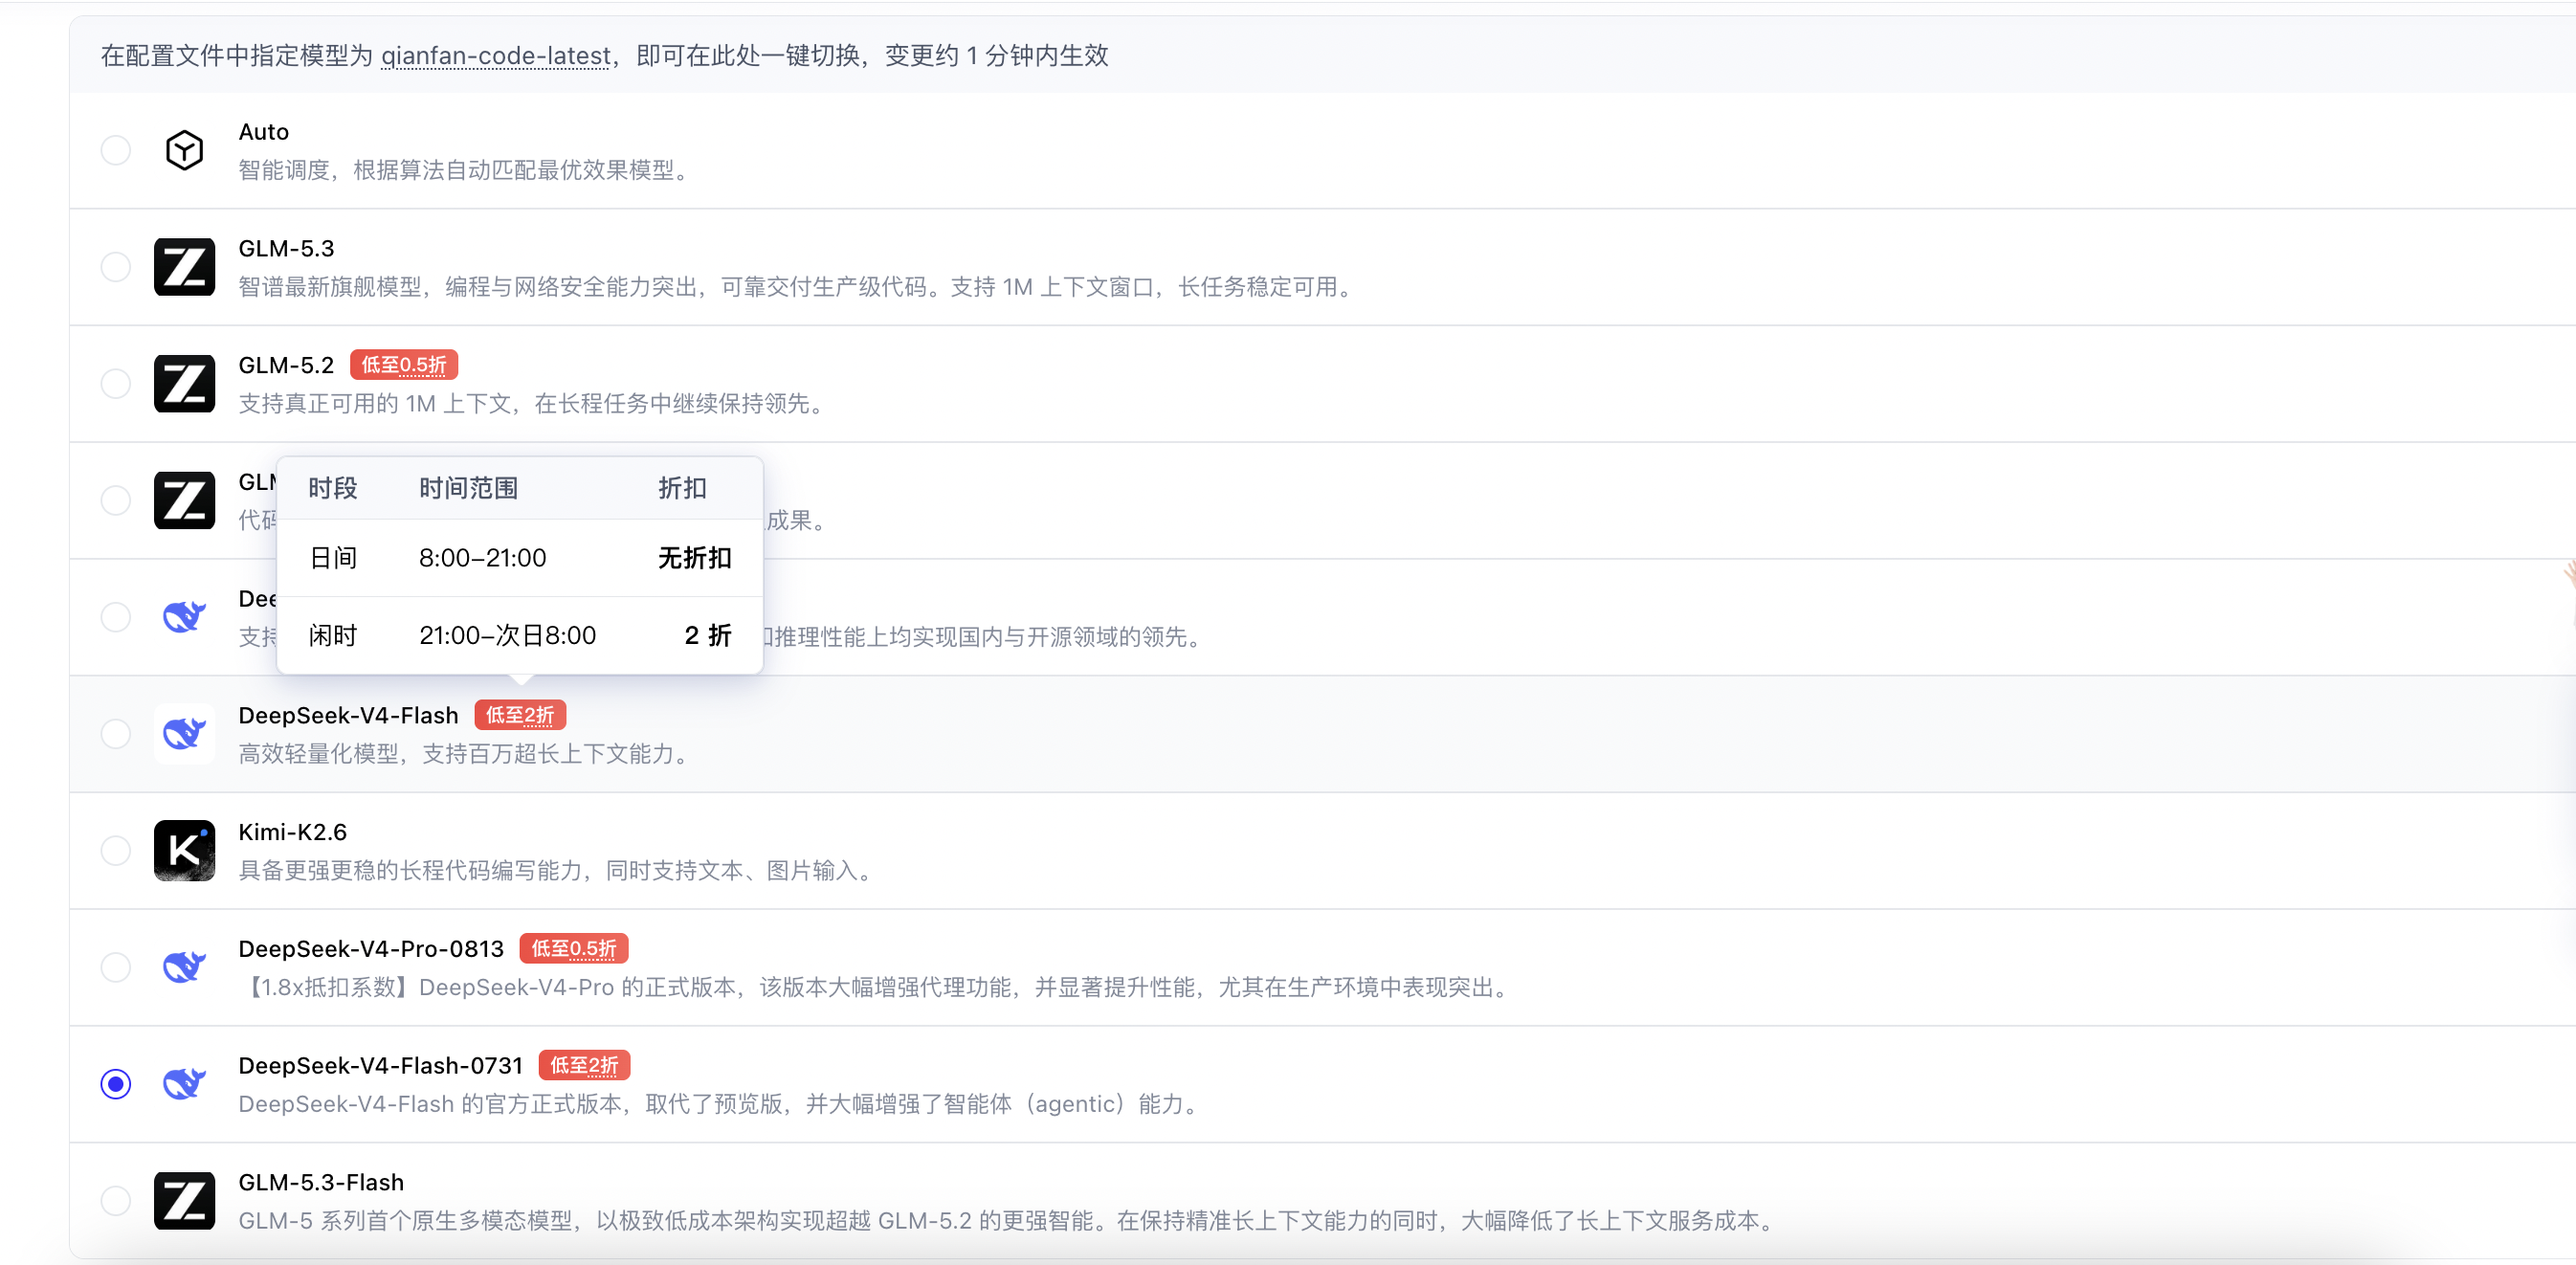The image size is (2576, 1265).
Task: Click the 时间范围 column header in tooltip
Action: [468, 488]
